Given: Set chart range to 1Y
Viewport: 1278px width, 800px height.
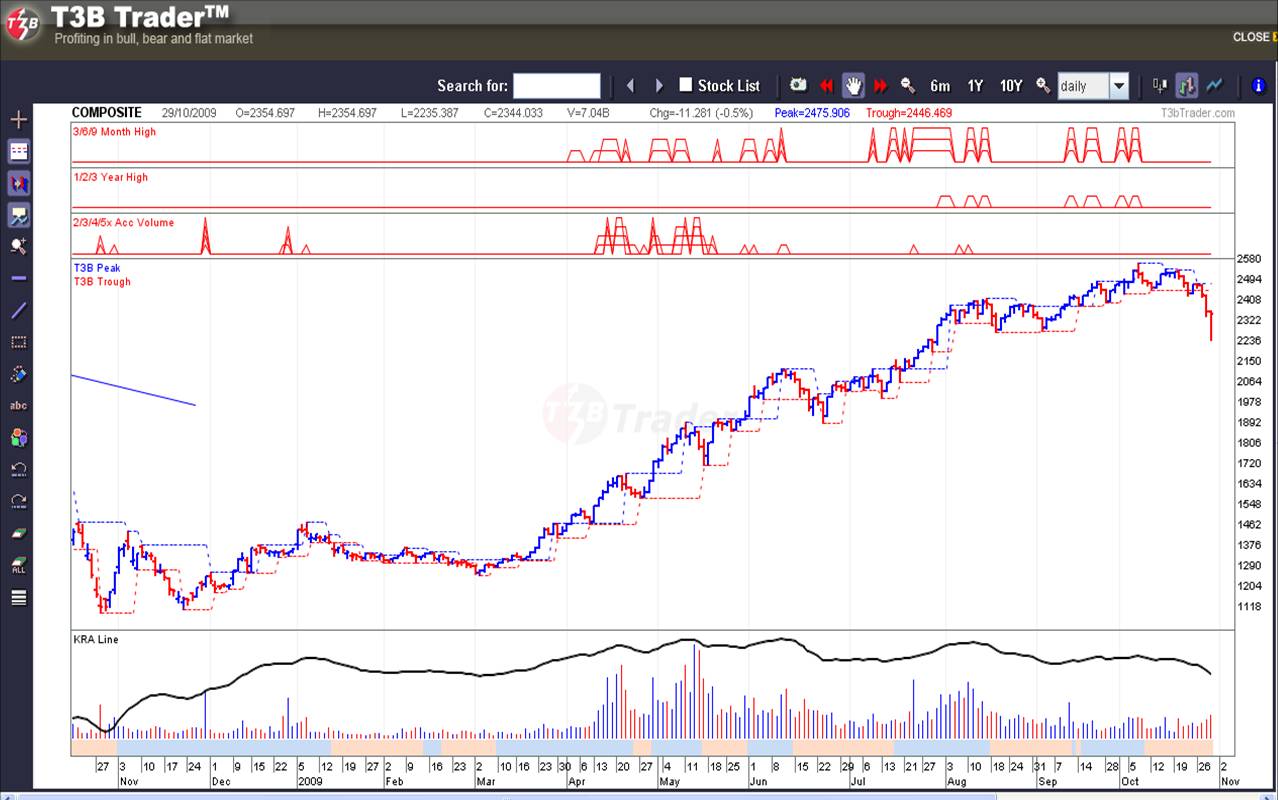Looking at the screenshot, I should pyautogui.click(x=975, y=86).
